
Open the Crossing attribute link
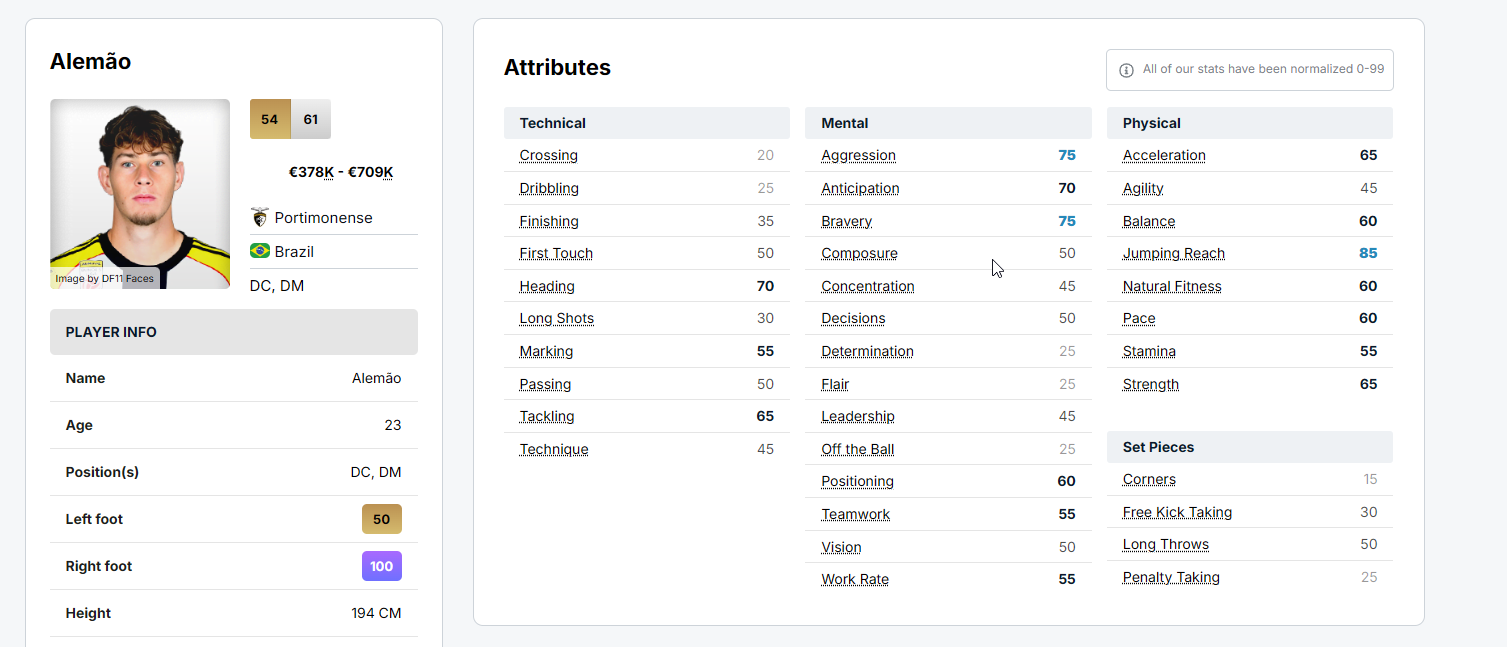point(548,155)
